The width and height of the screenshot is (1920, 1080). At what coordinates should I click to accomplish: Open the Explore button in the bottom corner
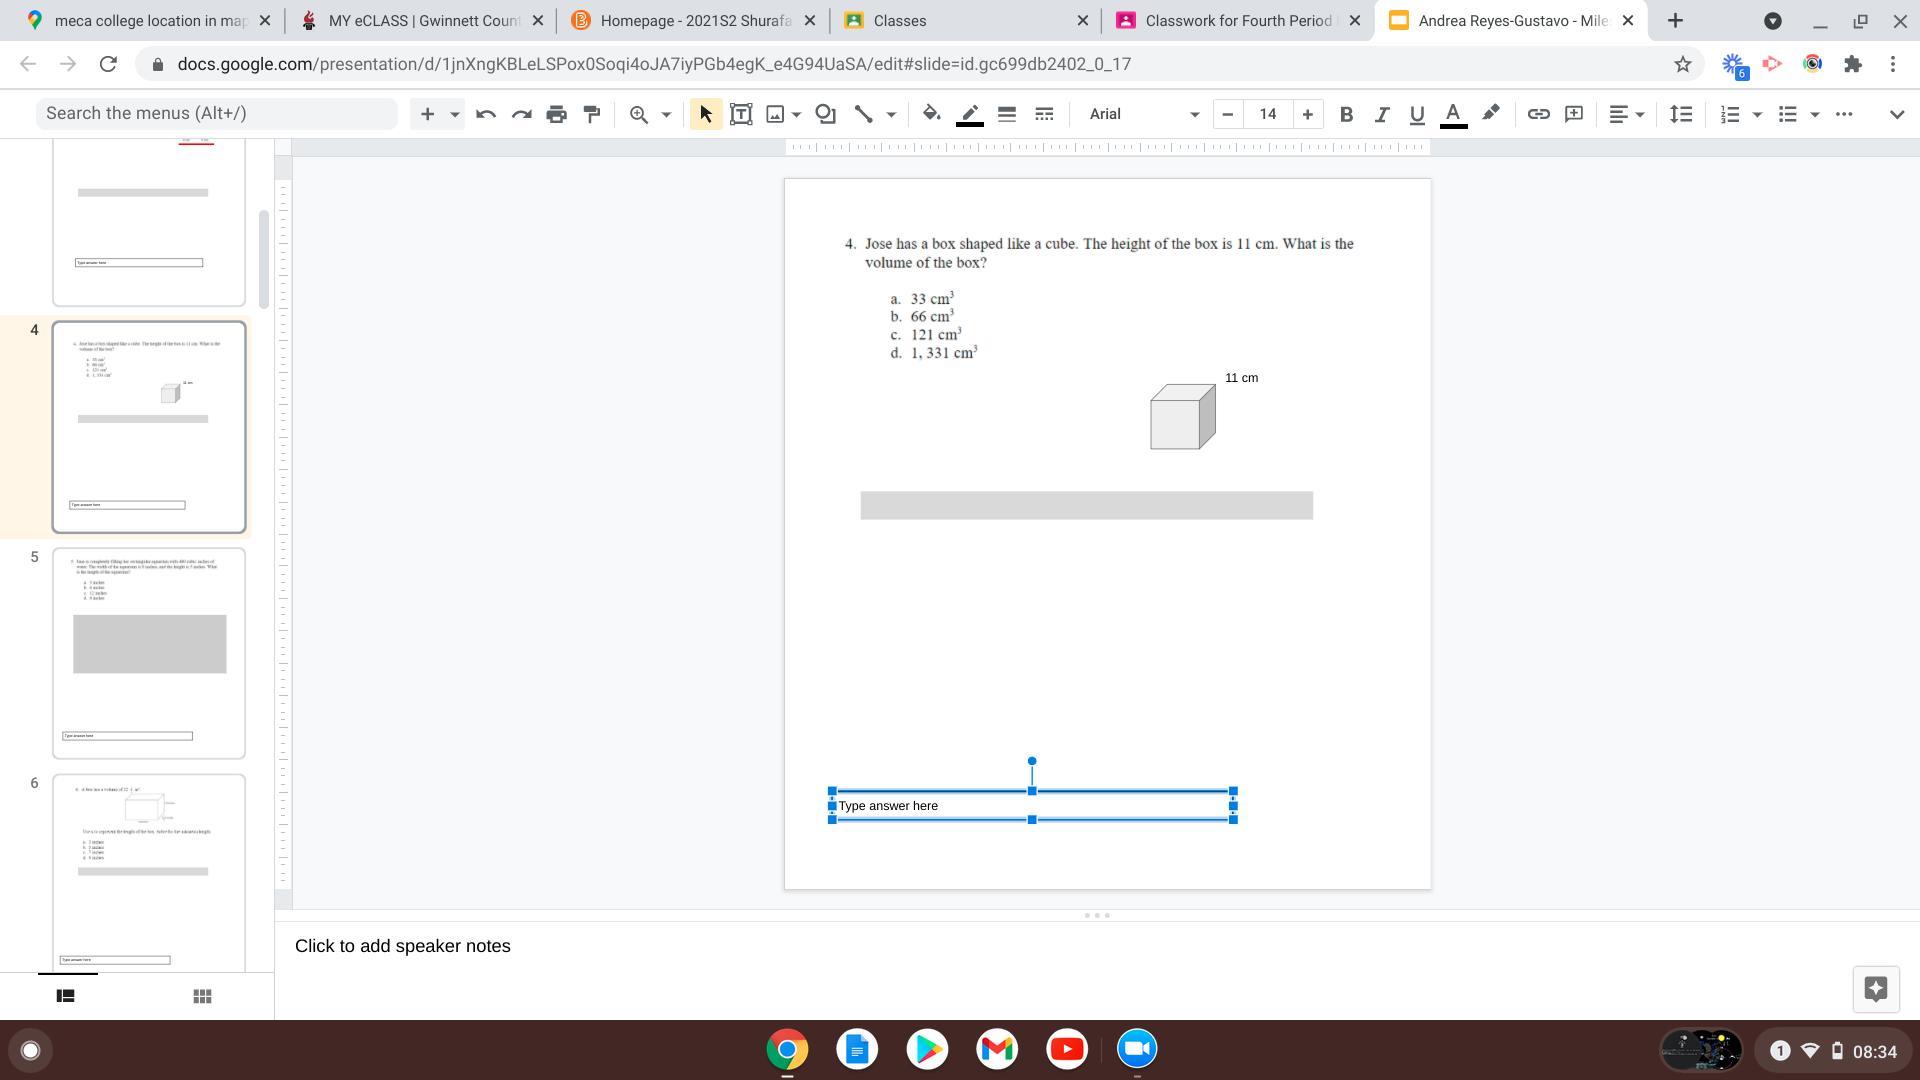(x=1875, y=989)
